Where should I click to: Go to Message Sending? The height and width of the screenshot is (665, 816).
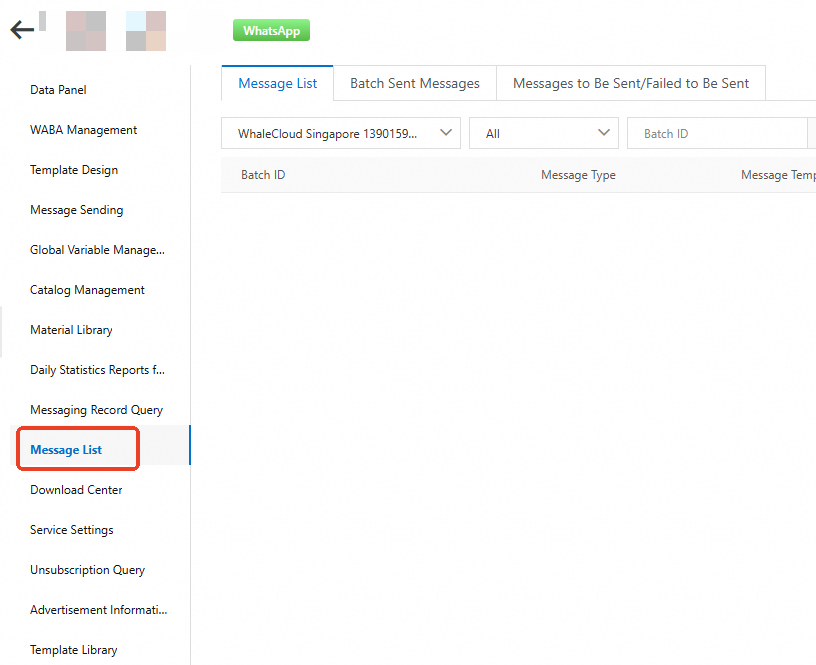coord(76,210)
